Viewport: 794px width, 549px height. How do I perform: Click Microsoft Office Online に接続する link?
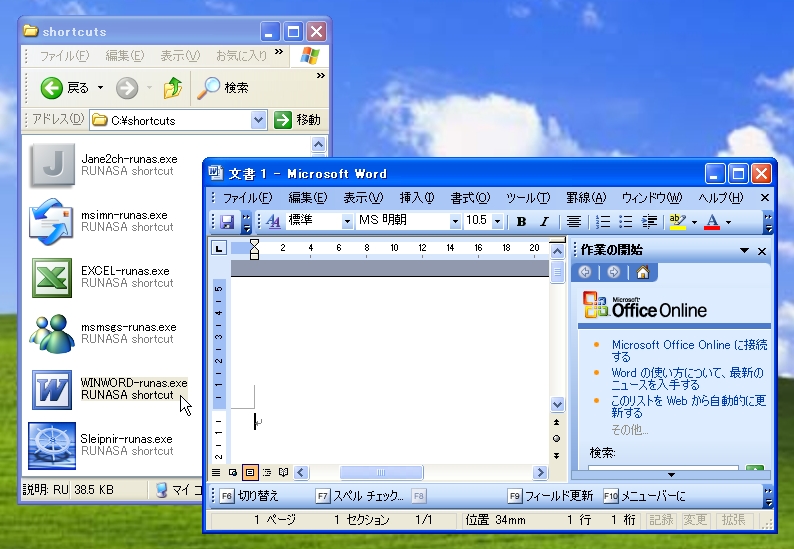click(x=689, y=350)
